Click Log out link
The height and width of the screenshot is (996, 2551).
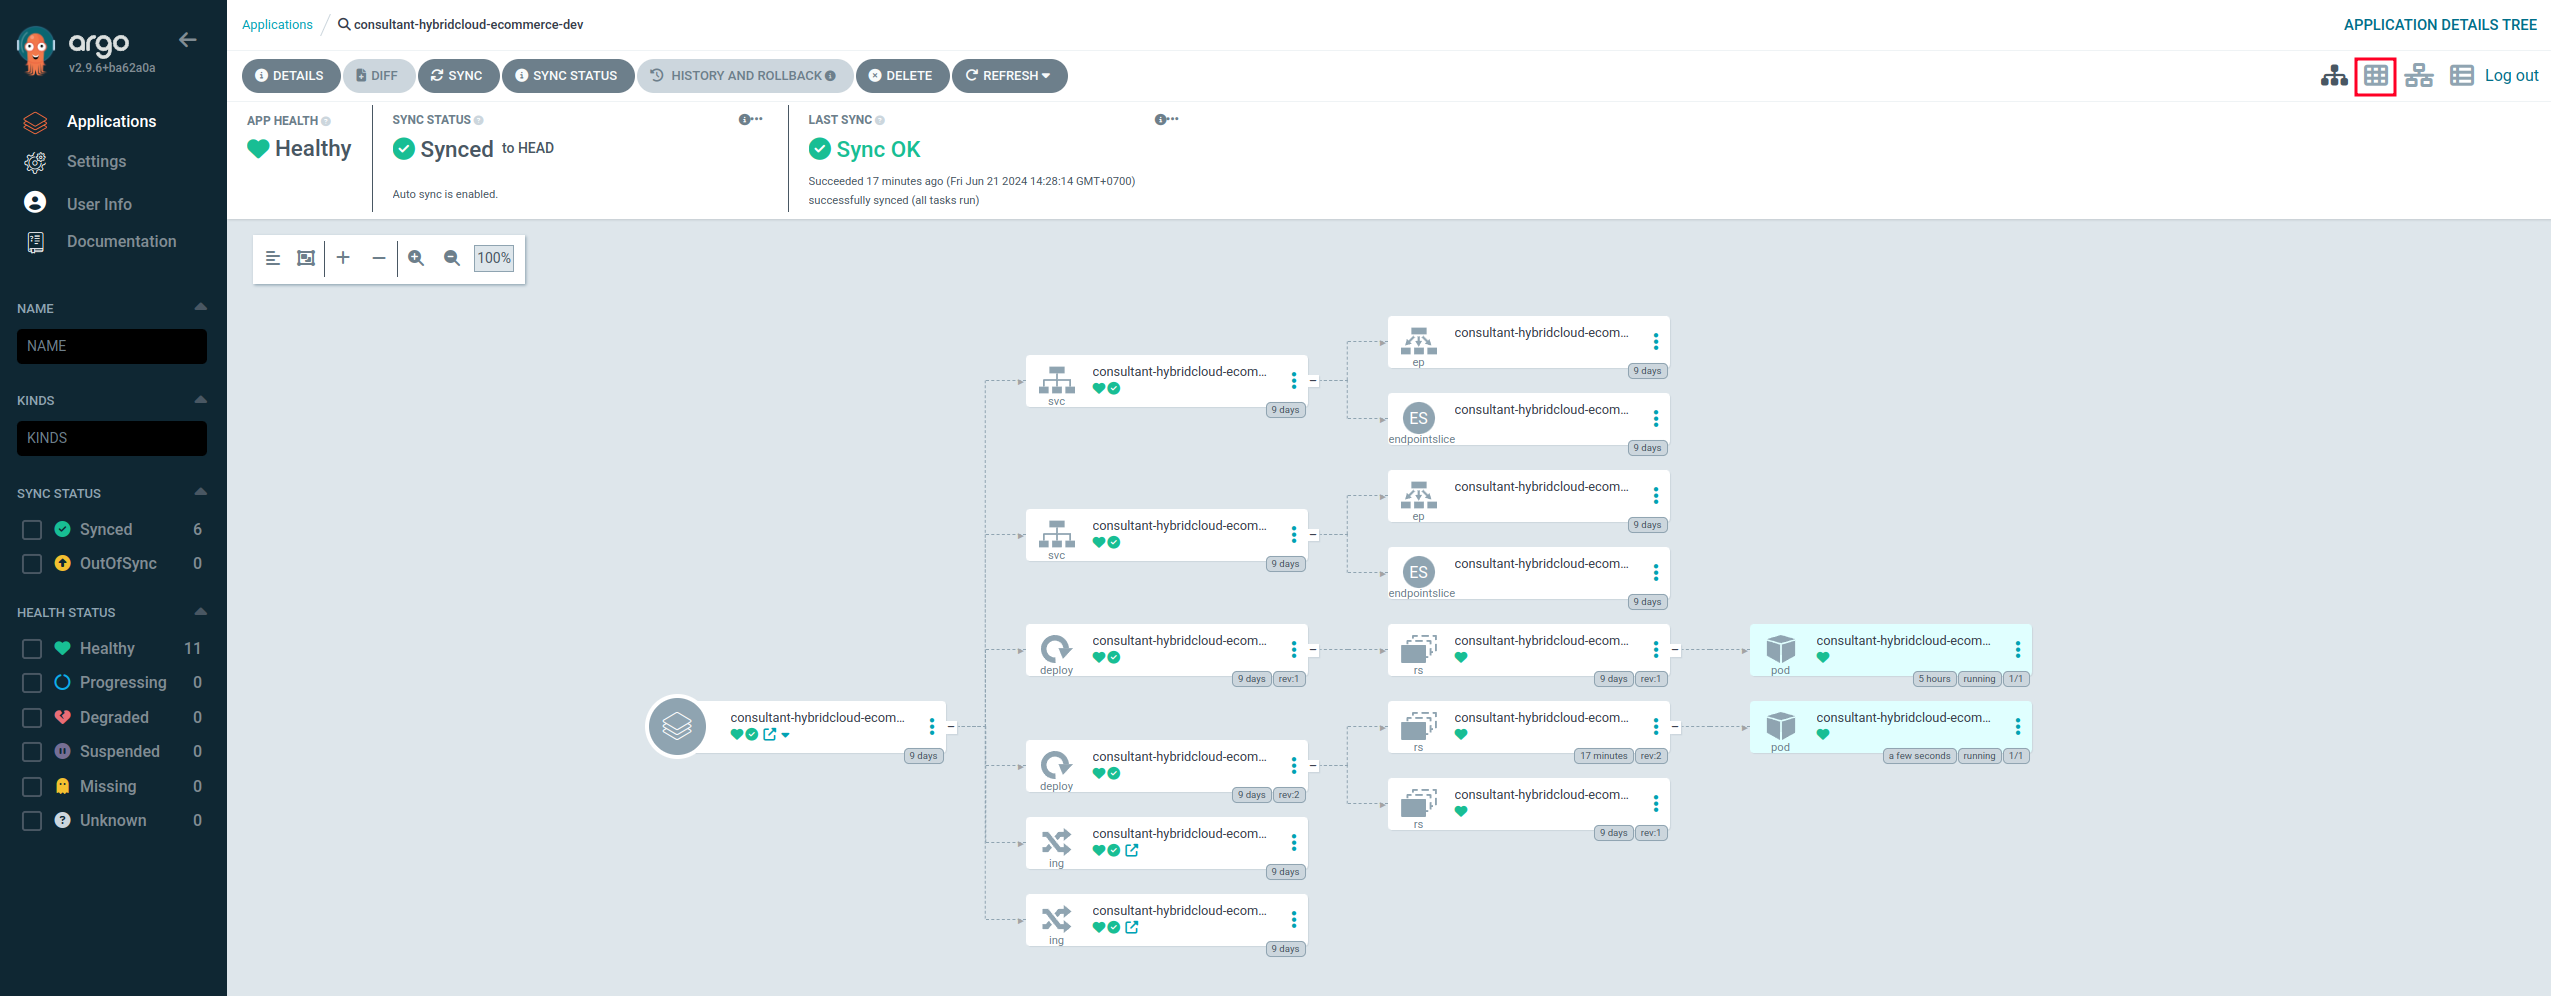tap(2511, 76)
